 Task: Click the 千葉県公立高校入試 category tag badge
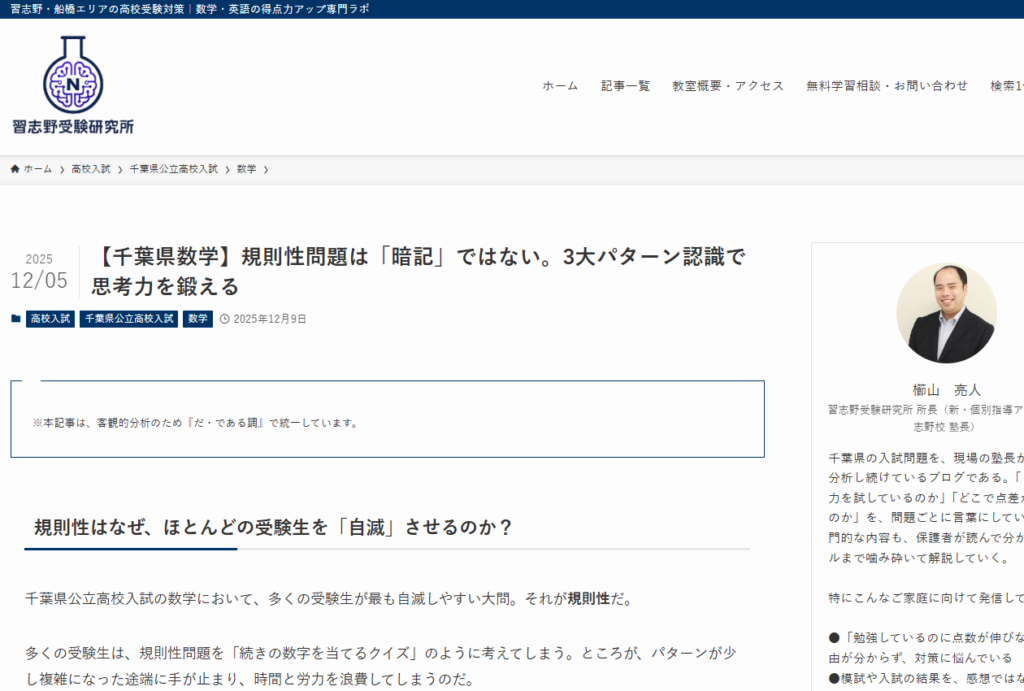coord(129,319)
